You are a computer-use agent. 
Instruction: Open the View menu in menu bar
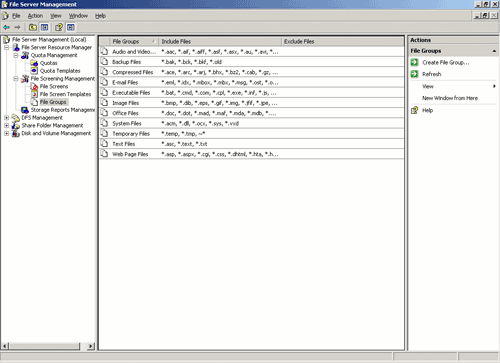[56, 16]
